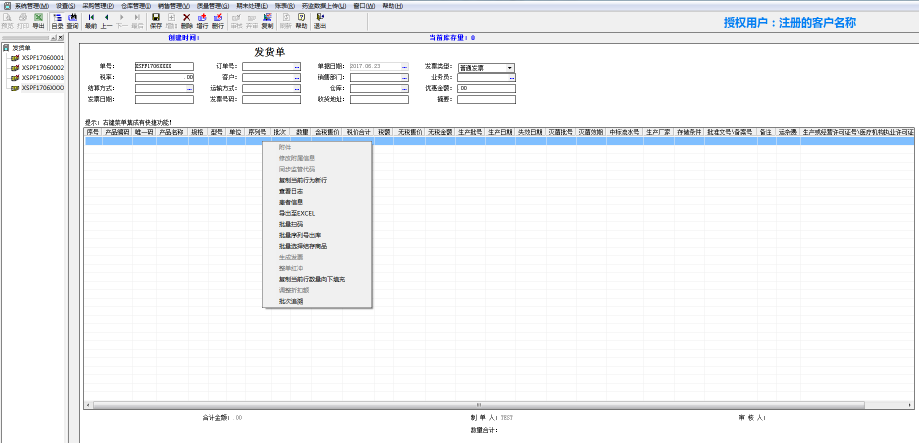Open the 仓库管理 menu
Screen dimensions: 919x443
135,6
